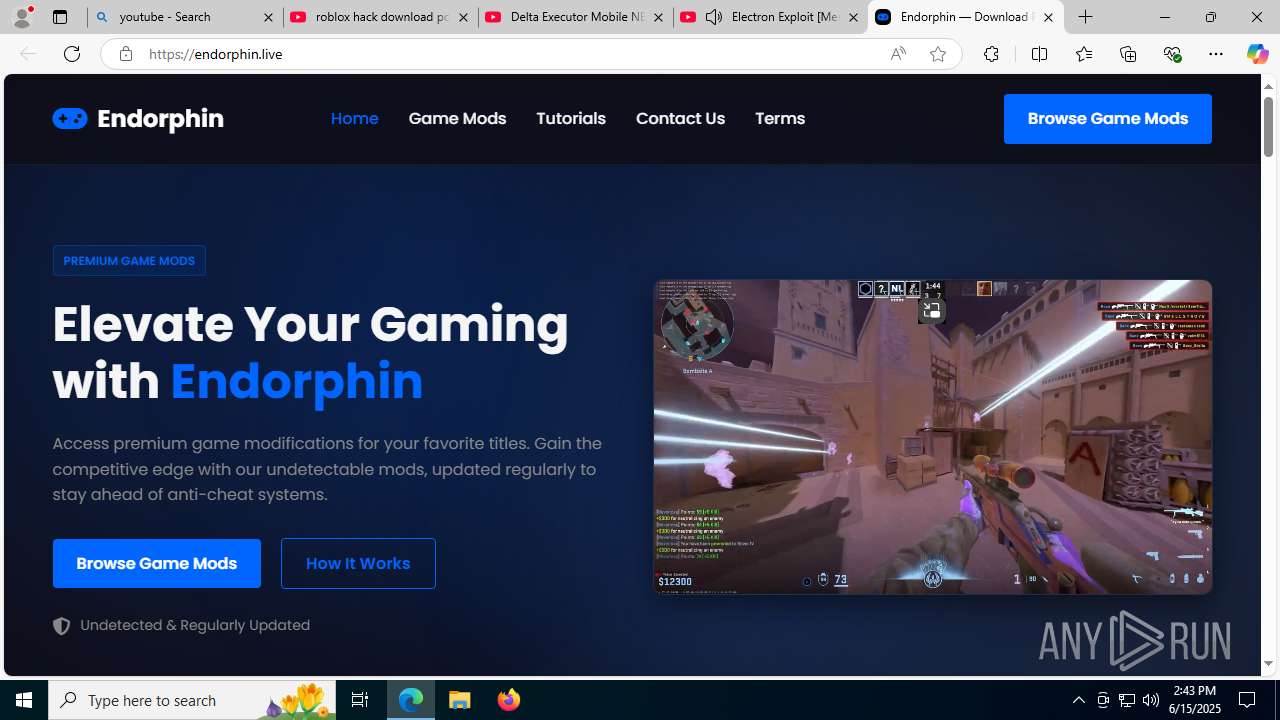Open Browser essentials icon
Screen dimensions: 1280x720
pos(1172,54)
